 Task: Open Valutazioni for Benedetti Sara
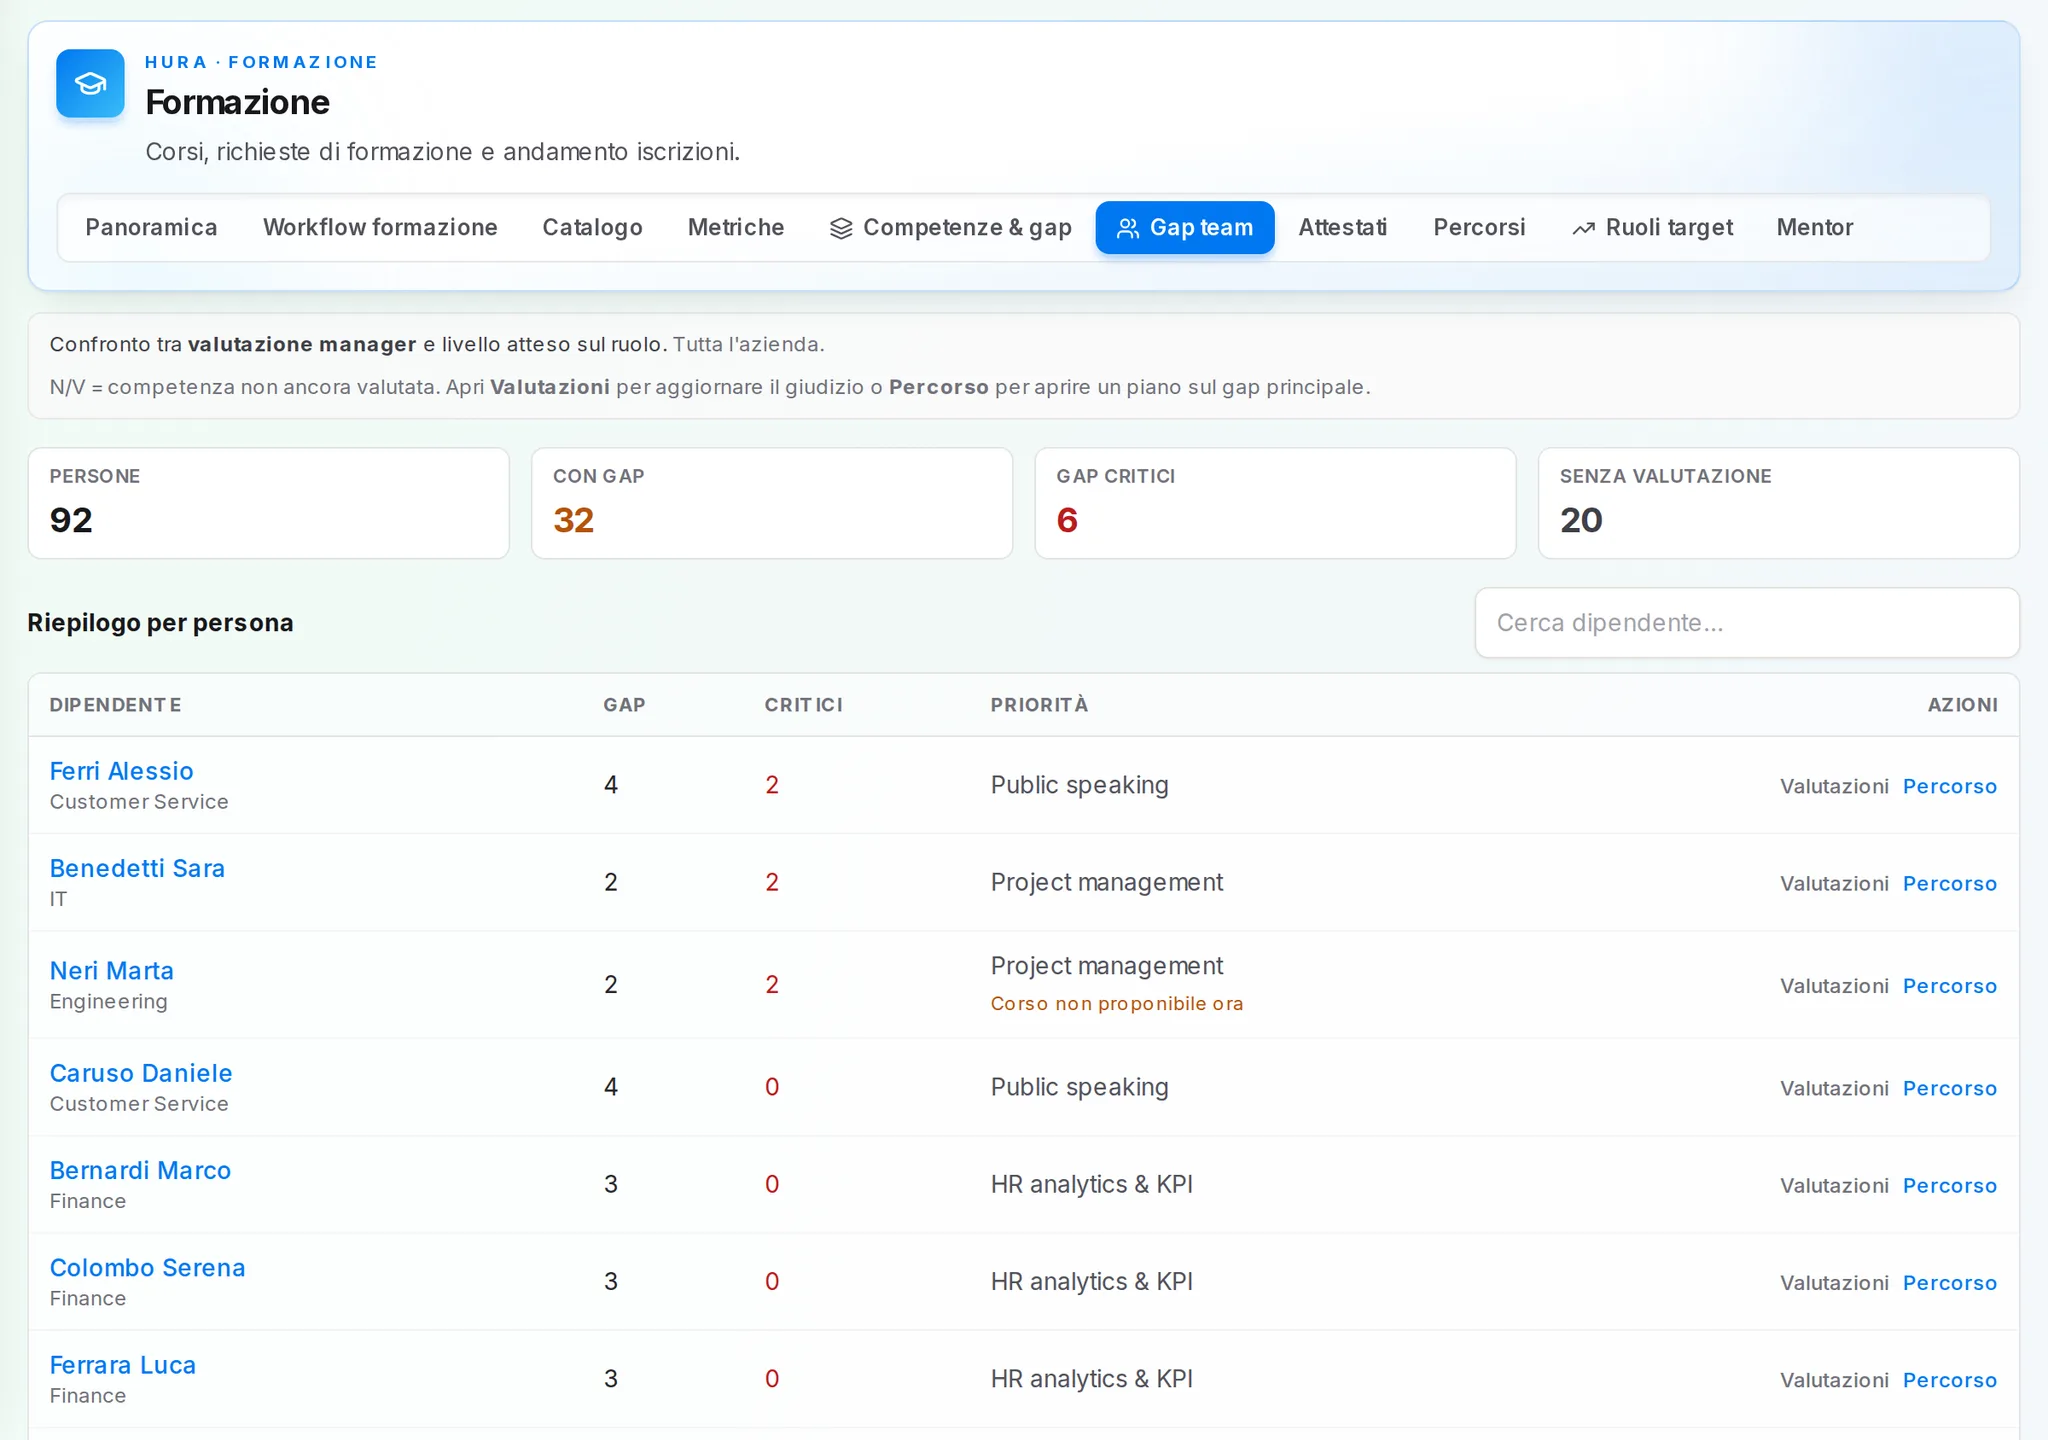[x=1834, y=883]
